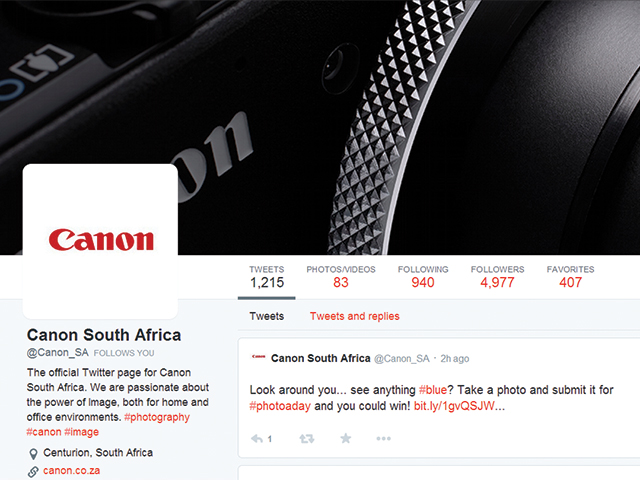640x480 pixels.
Task: Select the Tweets timeline filter
Action: tap(267, 316)
